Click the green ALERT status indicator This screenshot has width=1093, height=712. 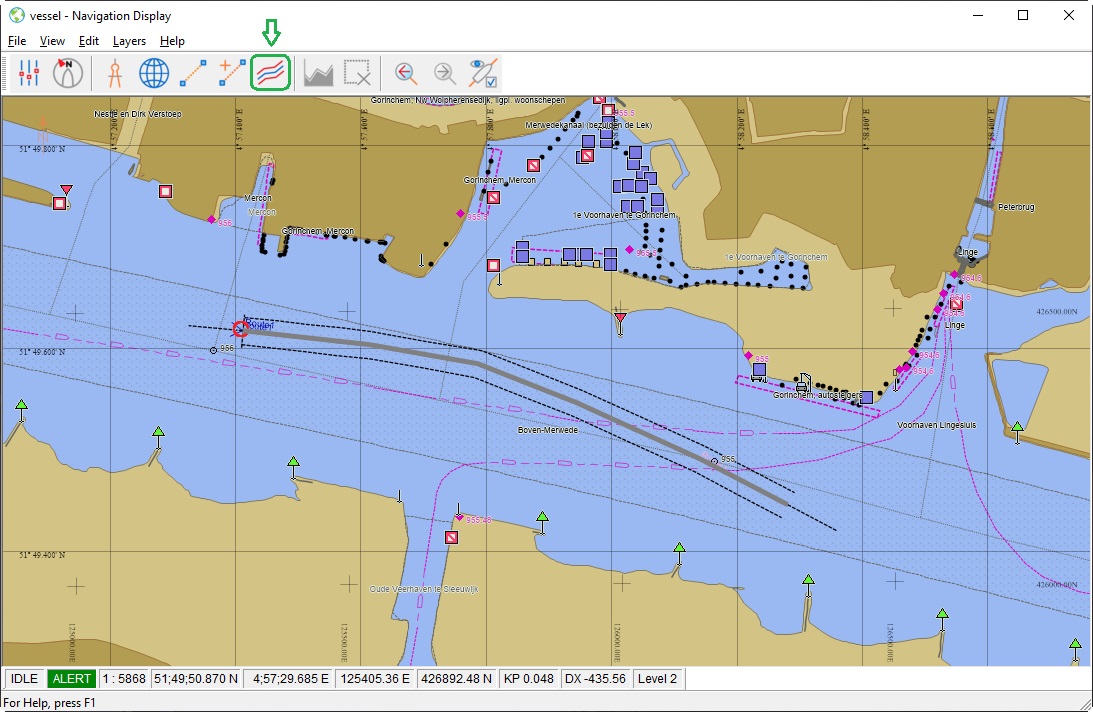point(73,679)
